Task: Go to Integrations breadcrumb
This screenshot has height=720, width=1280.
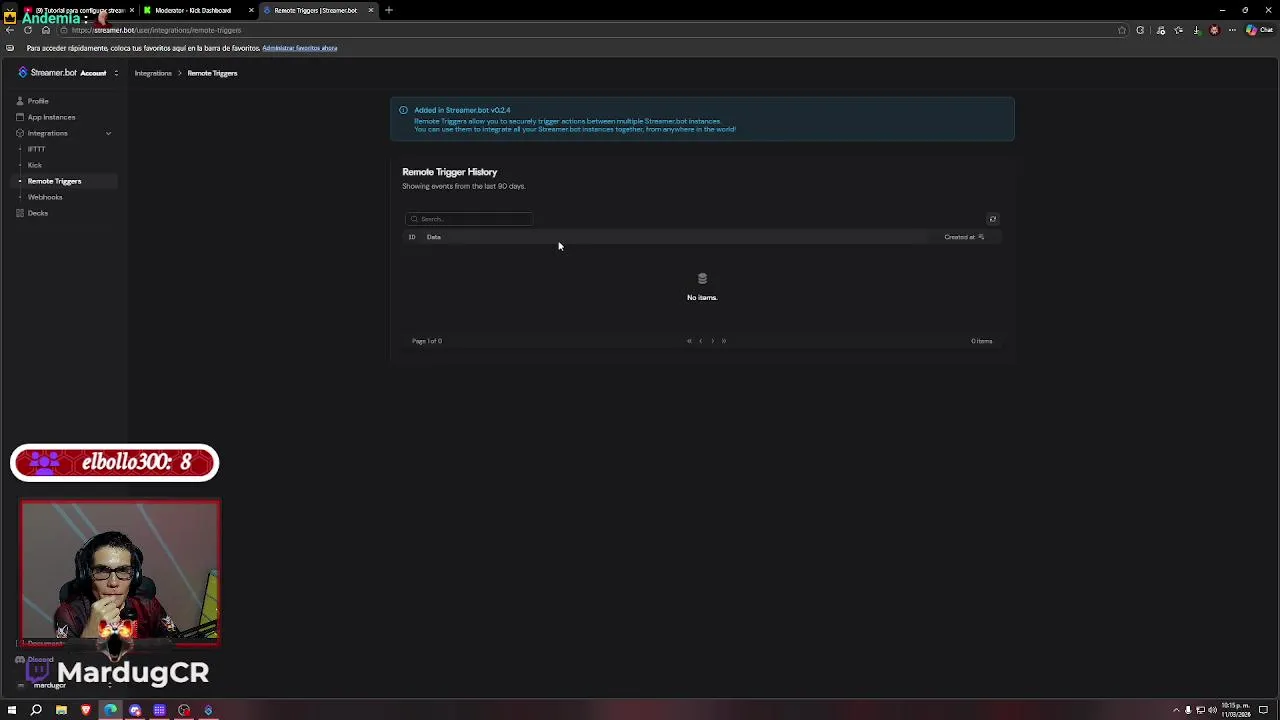Action: pos(153,73)
